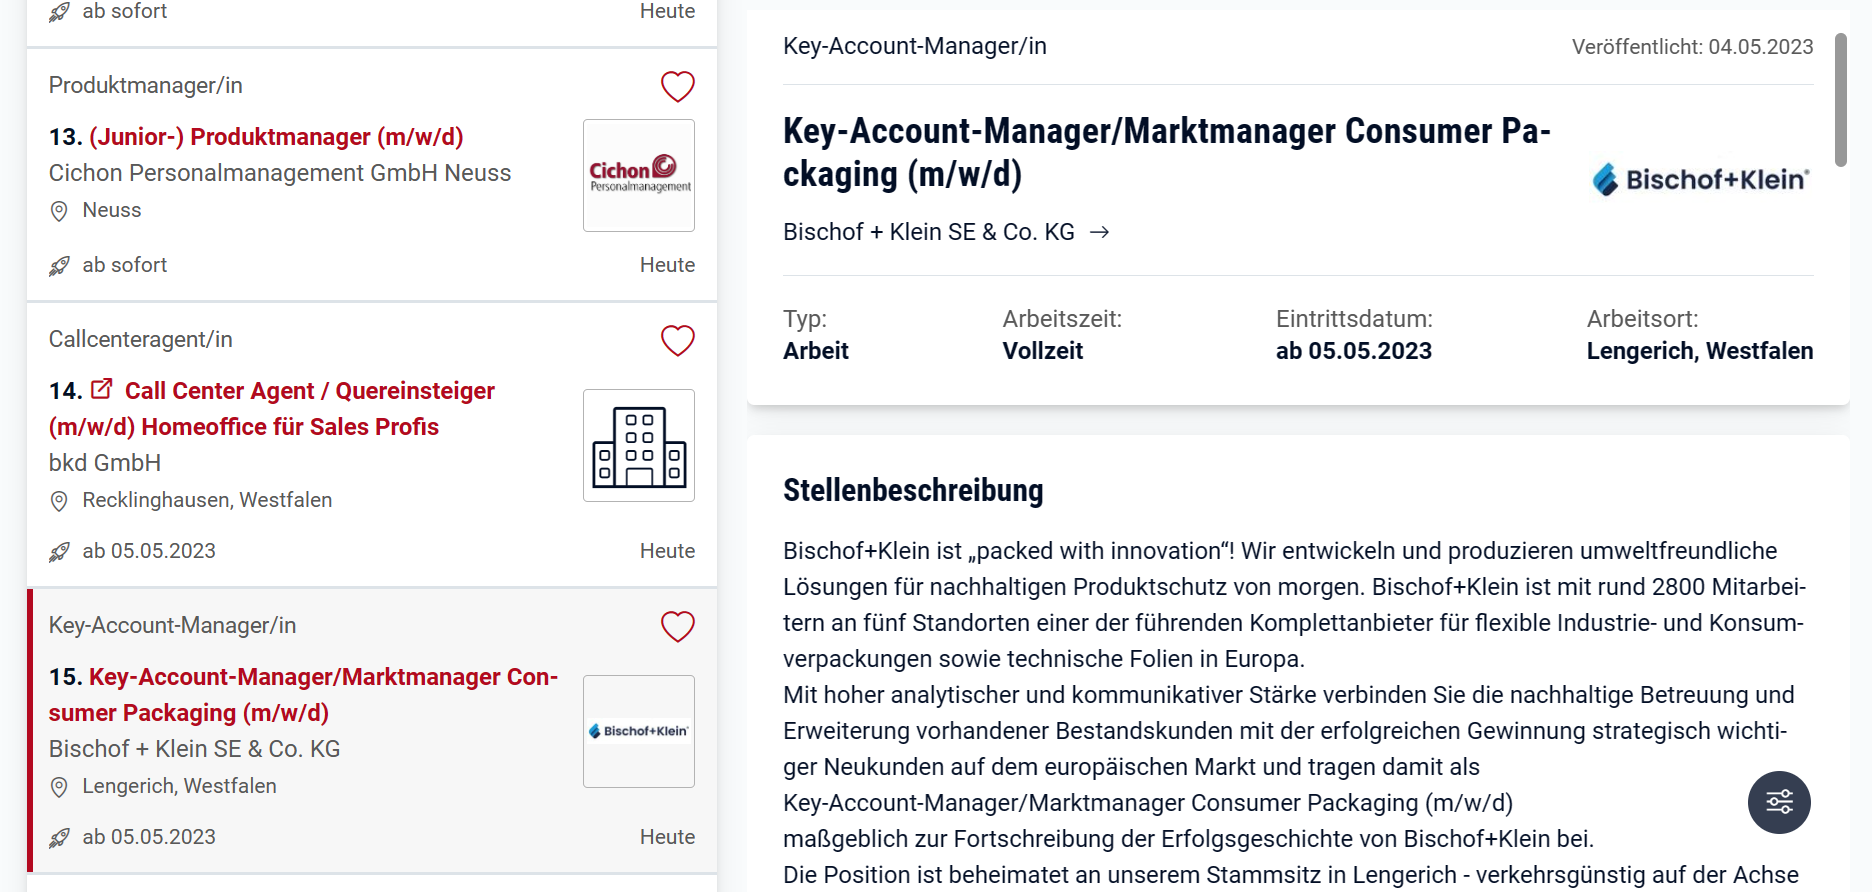1872x892 pixels.
Task: Click 'Bischof + Klein SE & Co. KG' in job 15 card
Action: [x=195, y=749]
